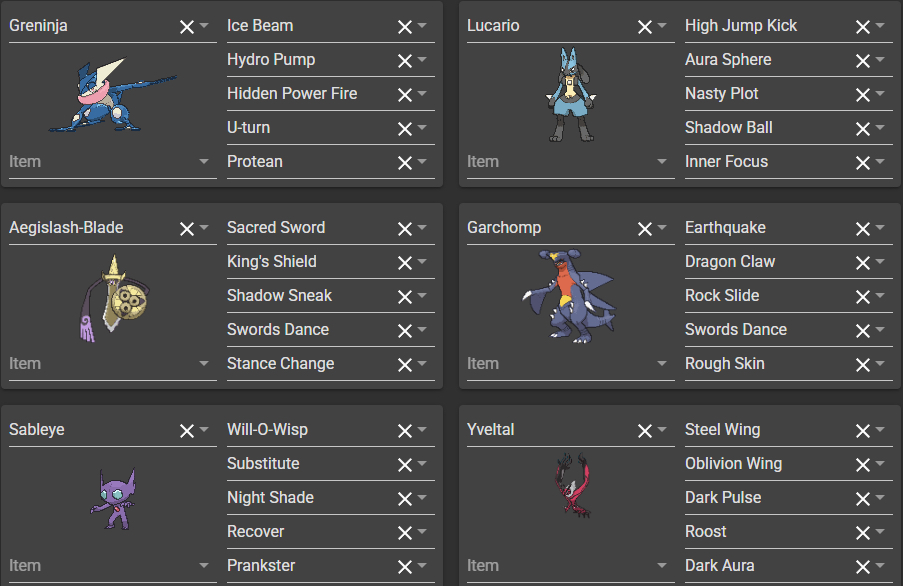Remove the Will-O-Wisp move
The height and width of the screenshot is (586, 903).
pyautogui.click(x=405, y=430)
